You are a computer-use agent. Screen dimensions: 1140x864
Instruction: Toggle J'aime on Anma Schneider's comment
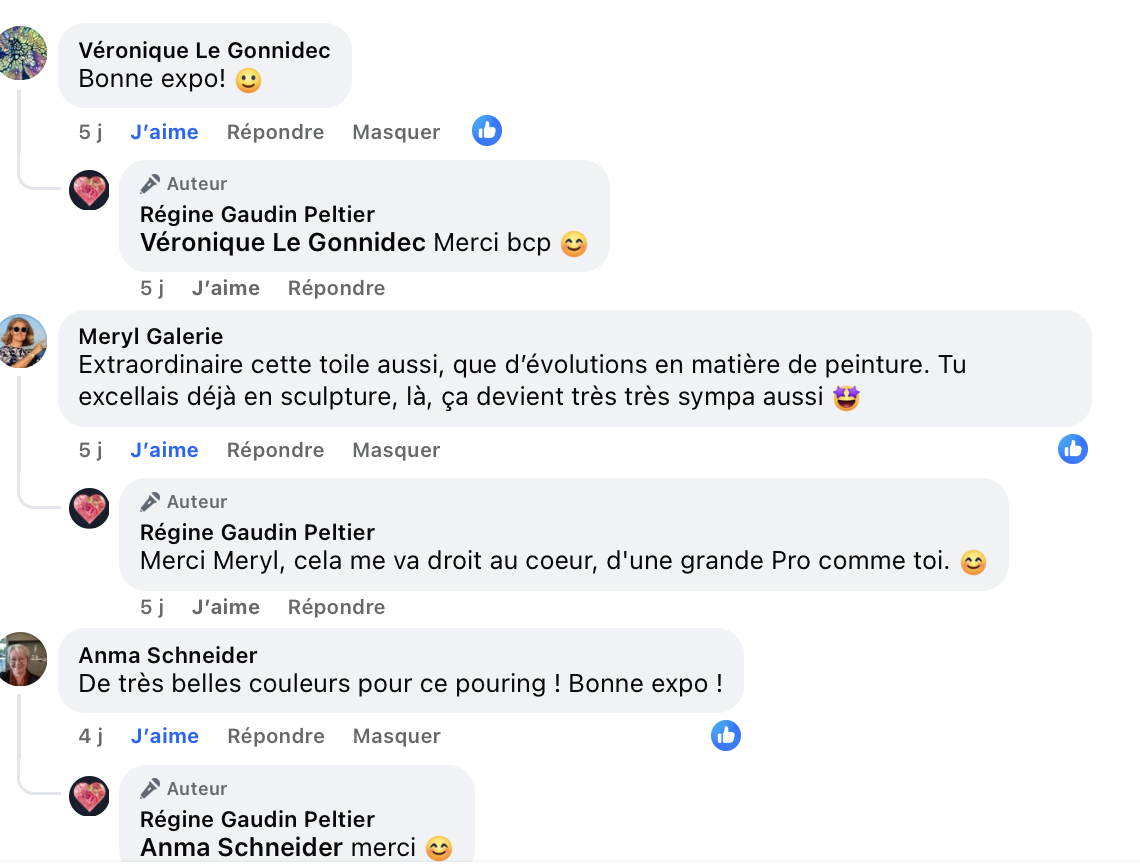(x=164, y=736)
